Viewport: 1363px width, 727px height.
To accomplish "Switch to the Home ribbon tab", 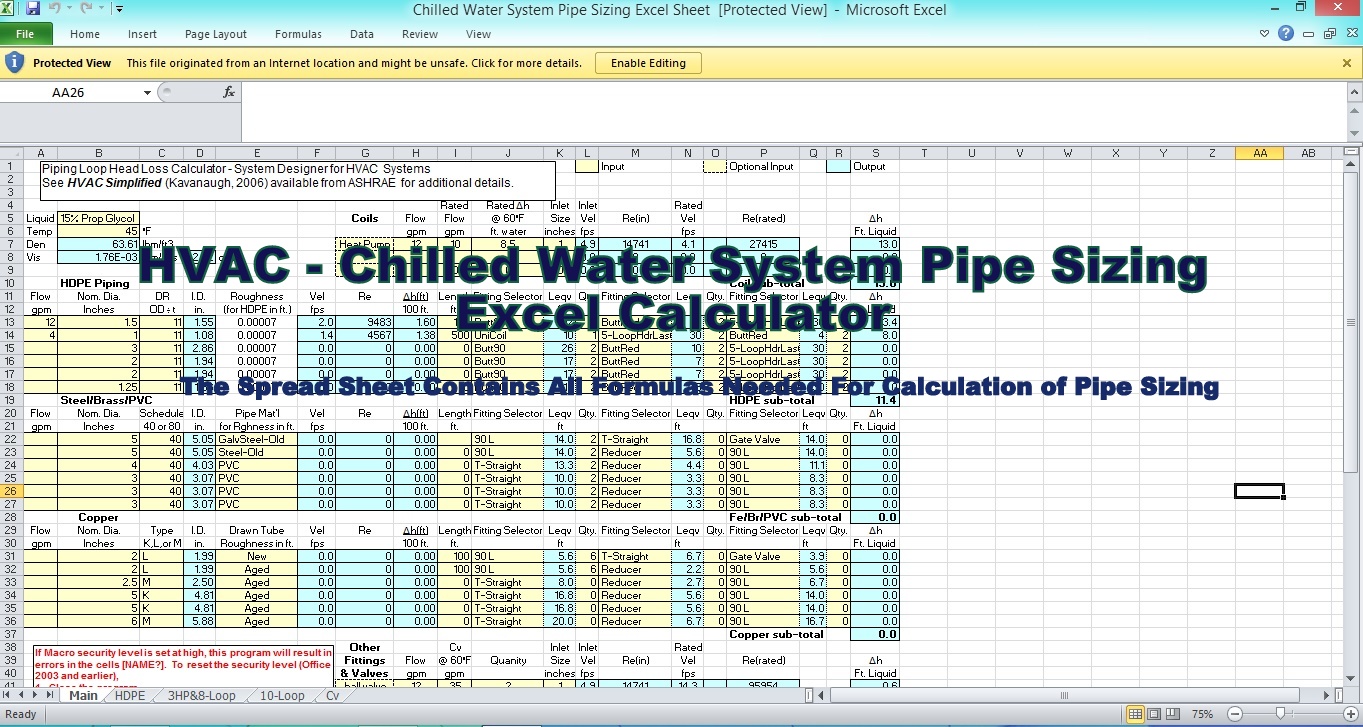I will [x=85, y=34].
